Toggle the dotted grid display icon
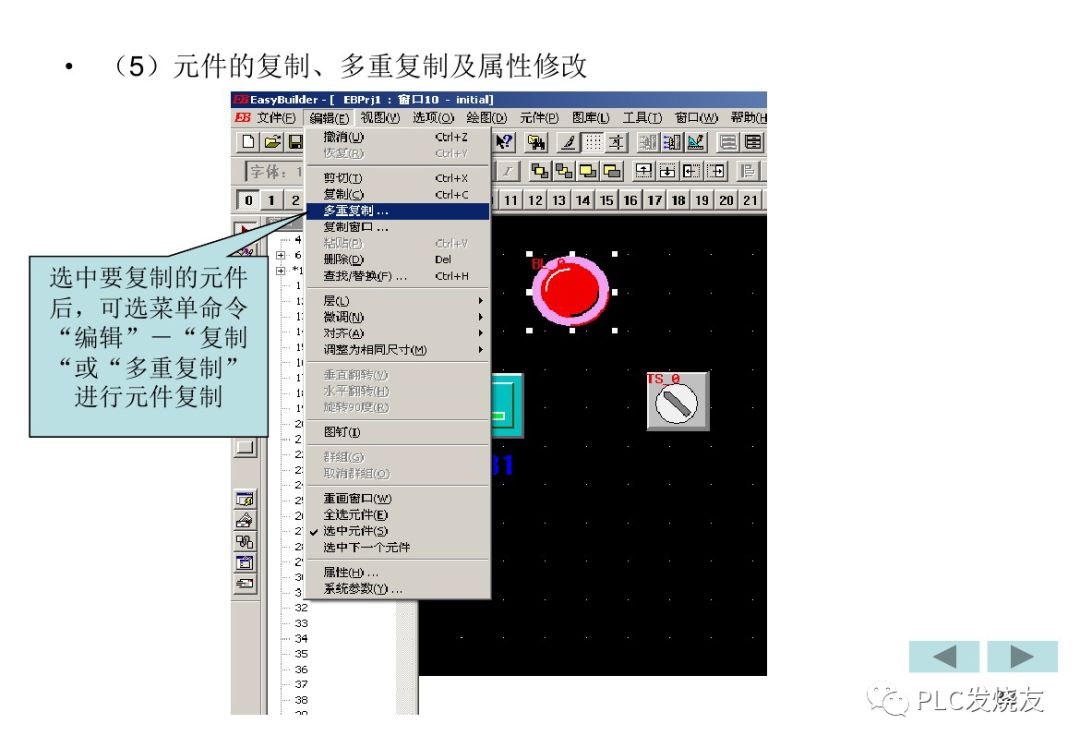 point(592,143)
